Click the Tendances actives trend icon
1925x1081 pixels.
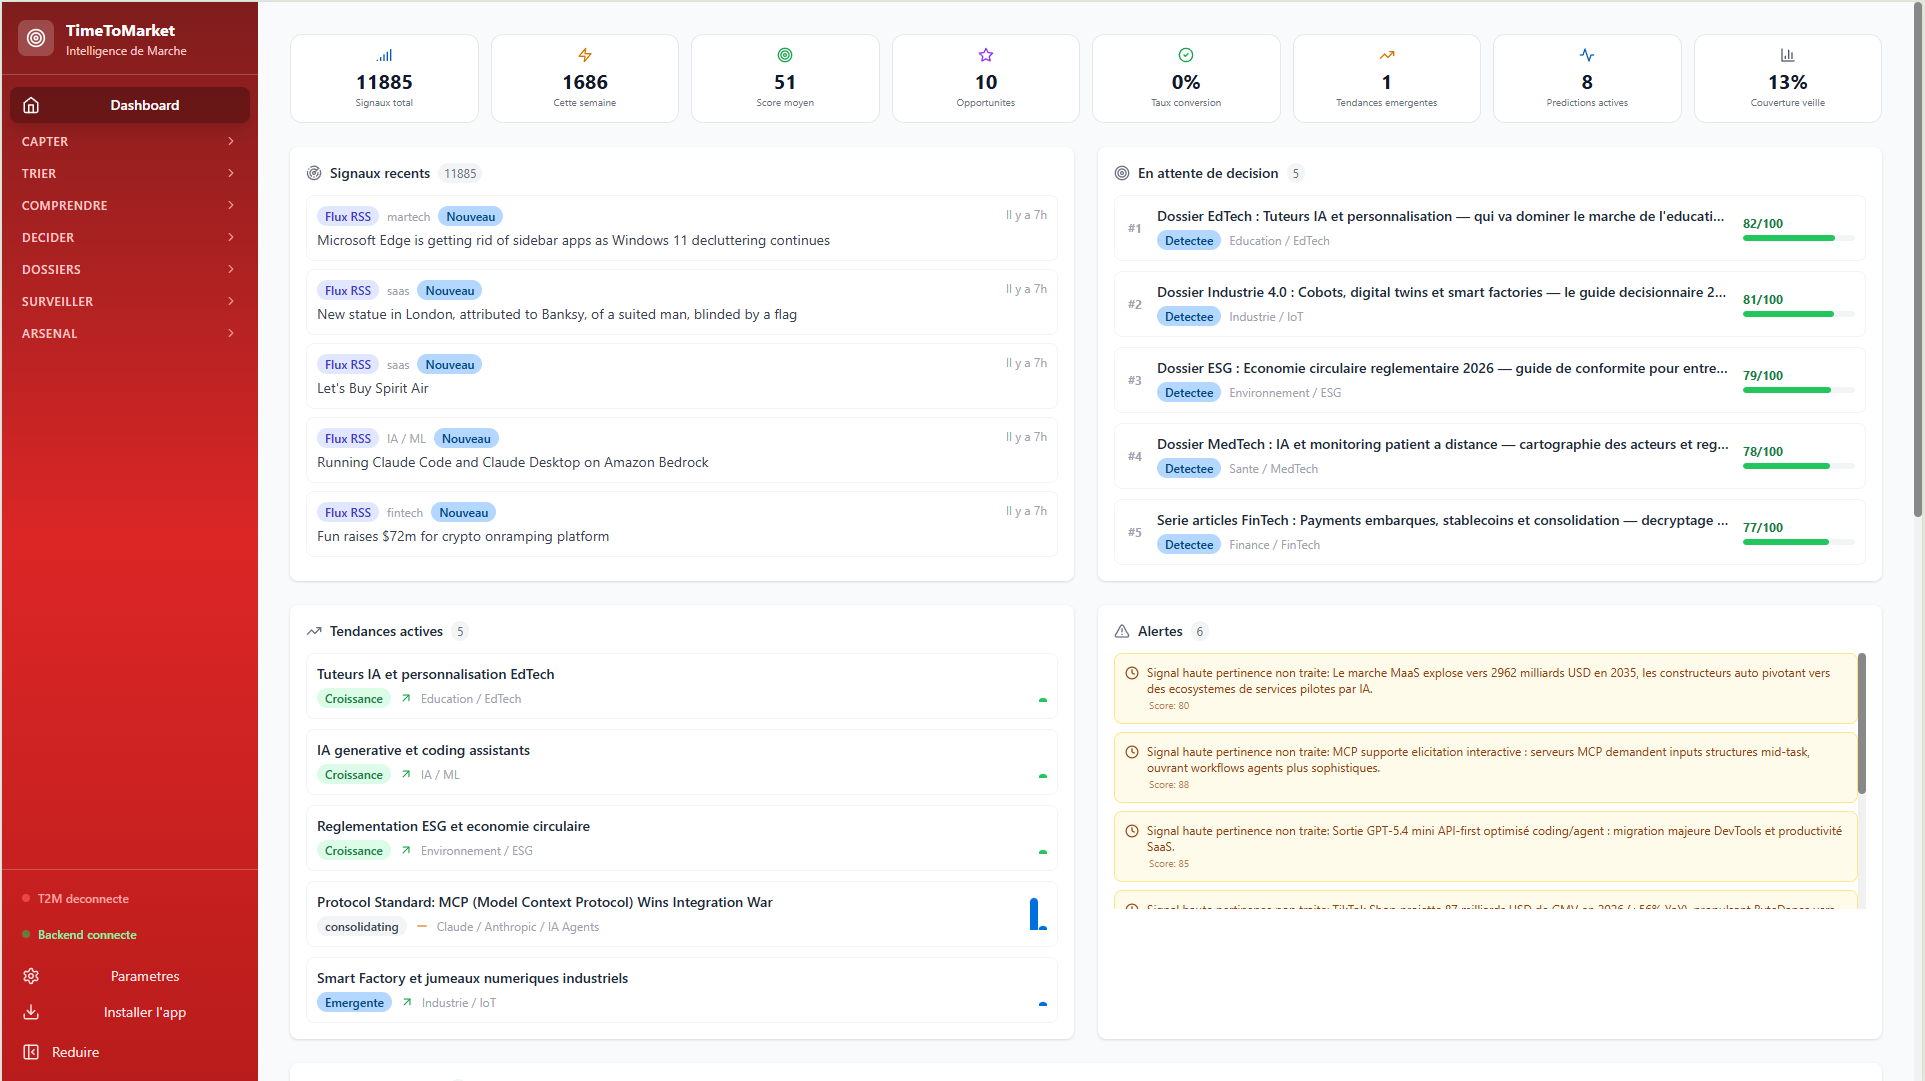(x=314, y=631)
